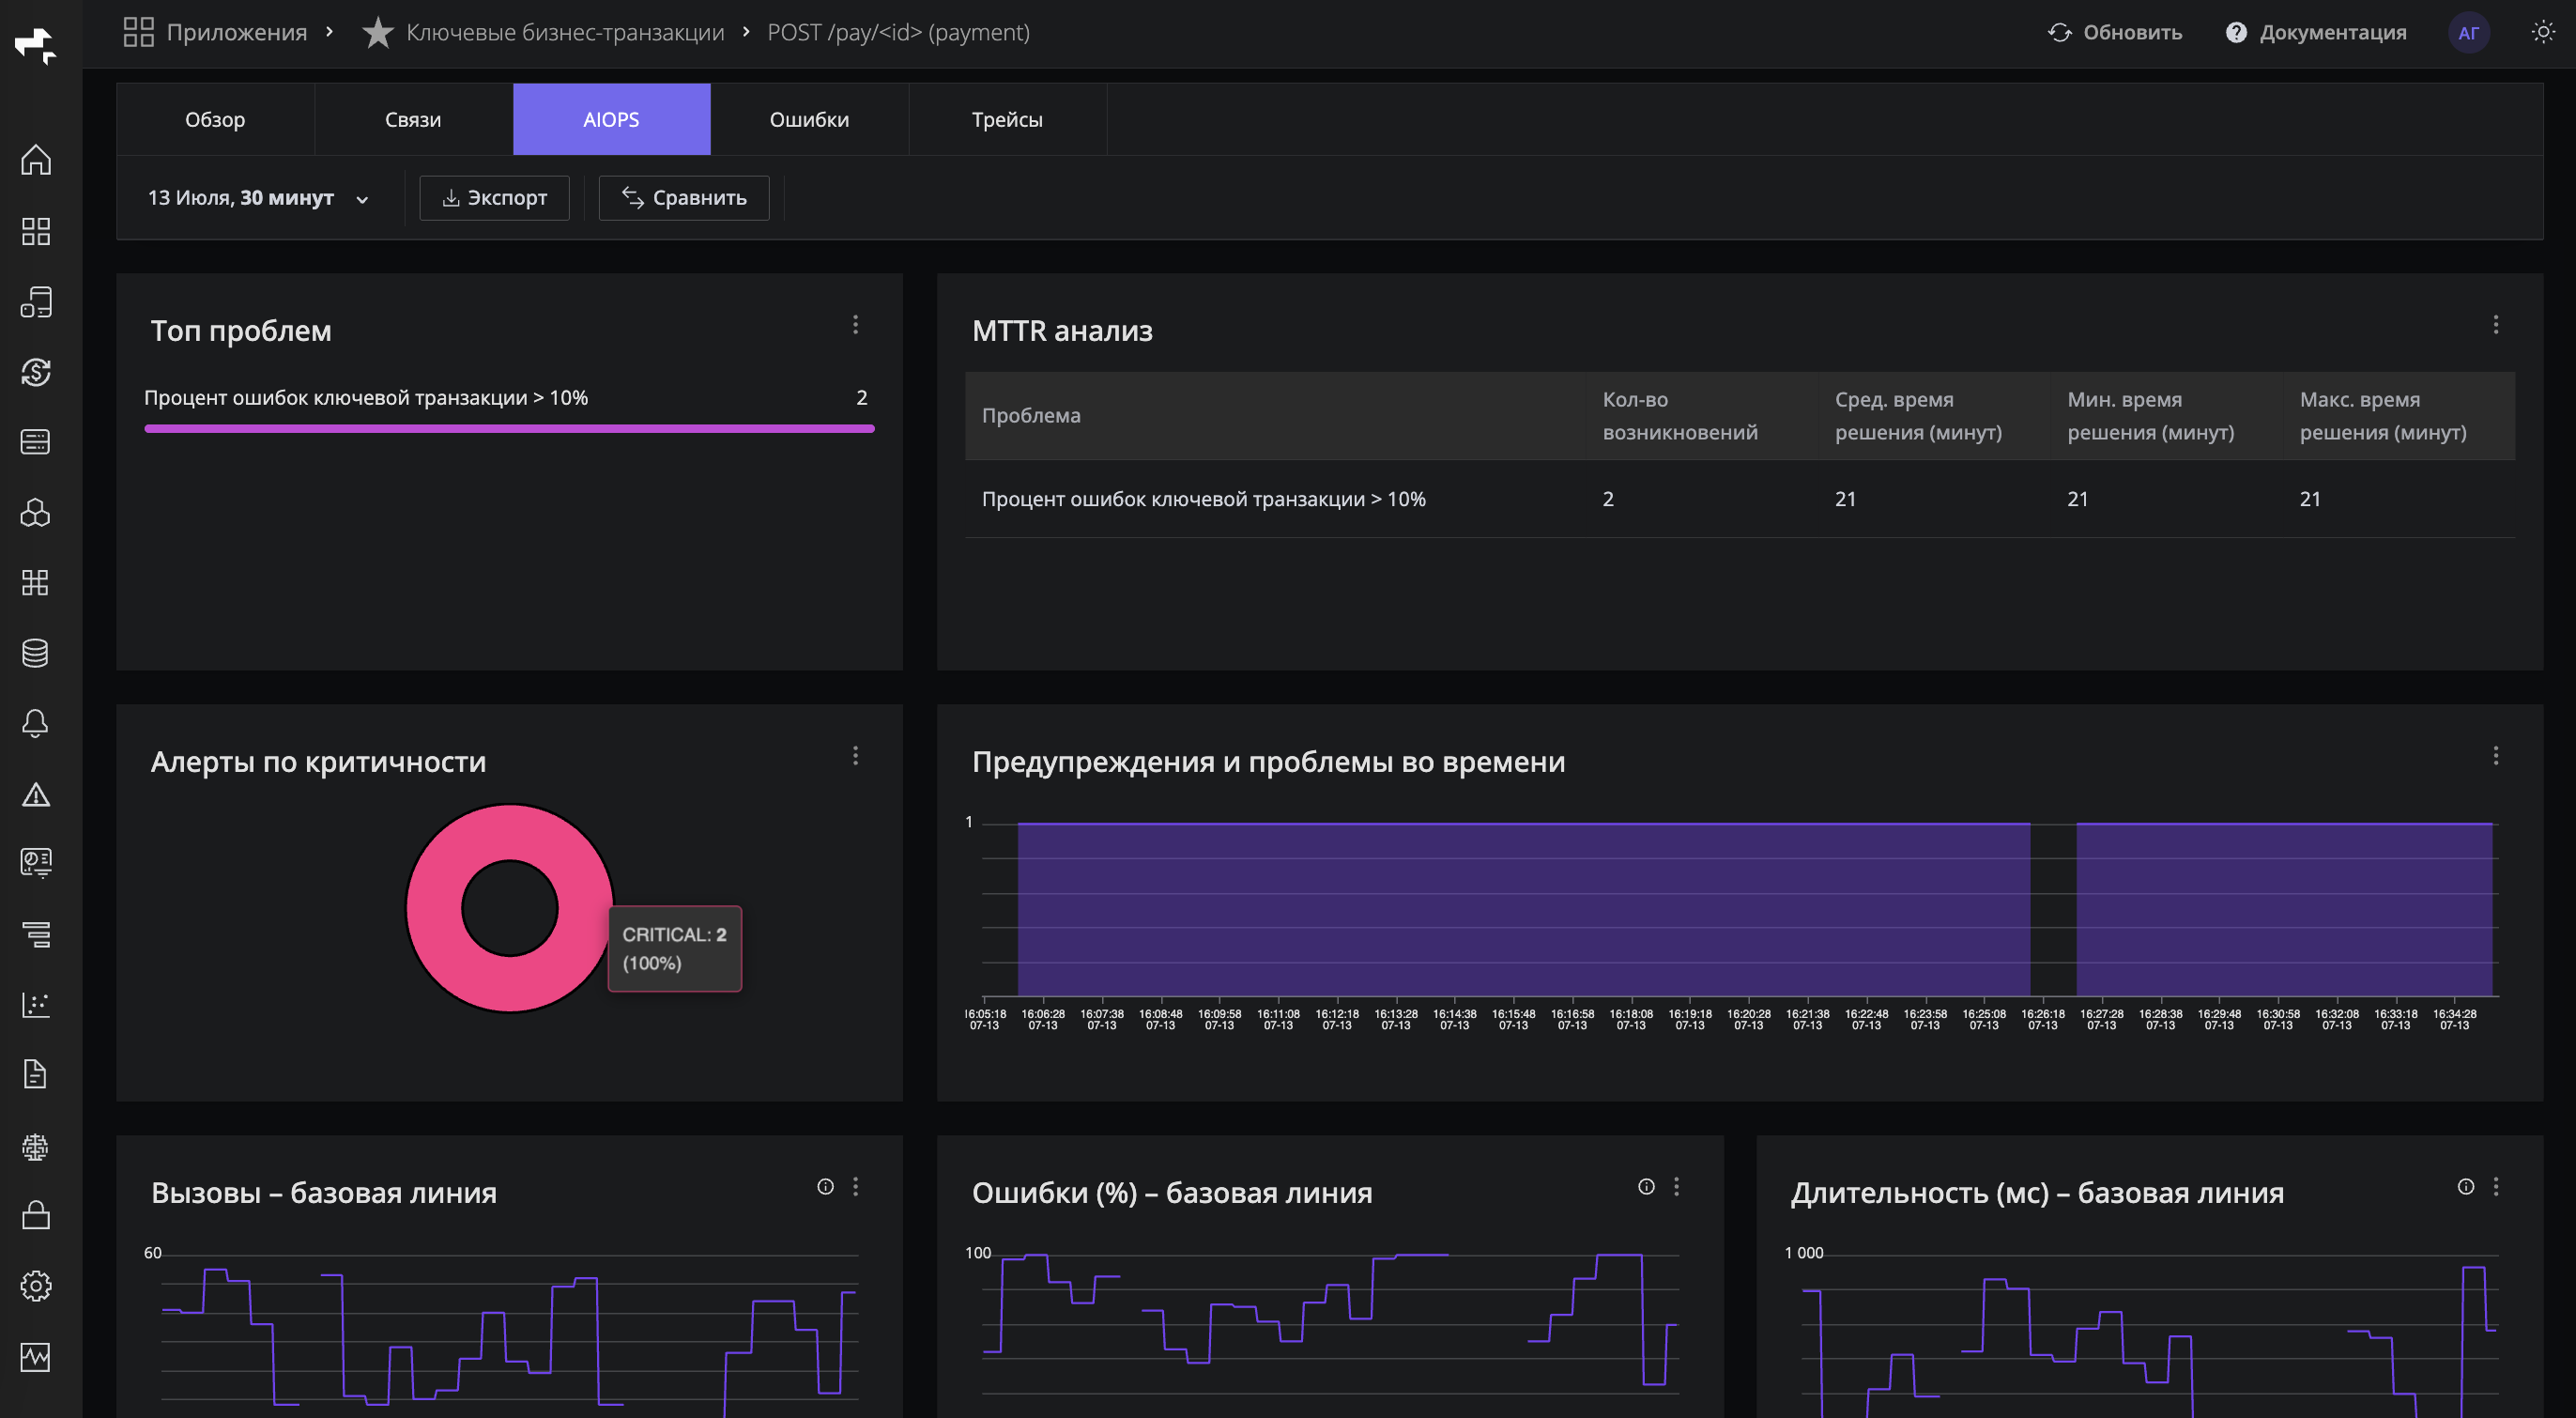
Task: Open the hexagon clusters icon in sidebar
Action: click(x=36, y=513)
